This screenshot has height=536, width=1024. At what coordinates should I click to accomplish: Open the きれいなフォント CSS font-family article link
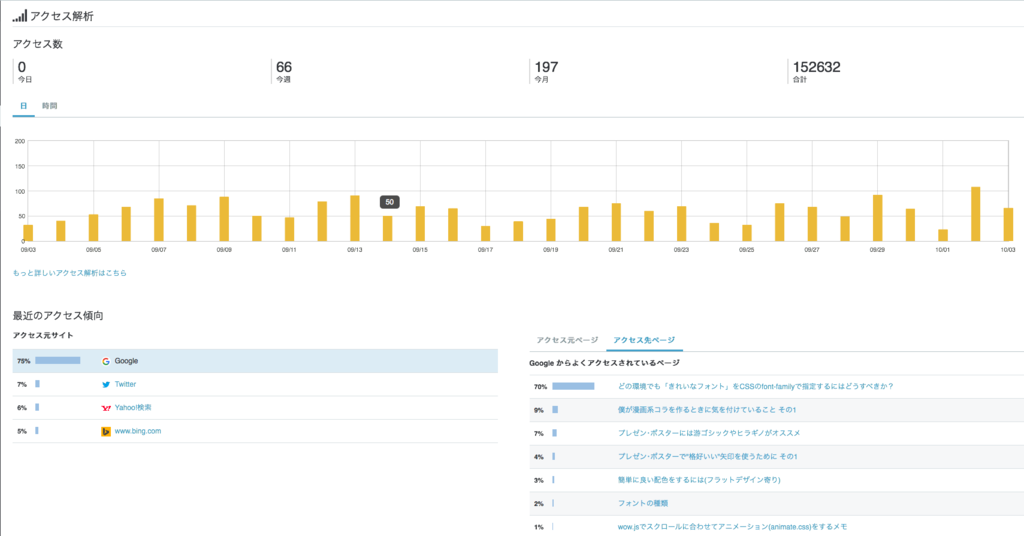click(756, 386)
